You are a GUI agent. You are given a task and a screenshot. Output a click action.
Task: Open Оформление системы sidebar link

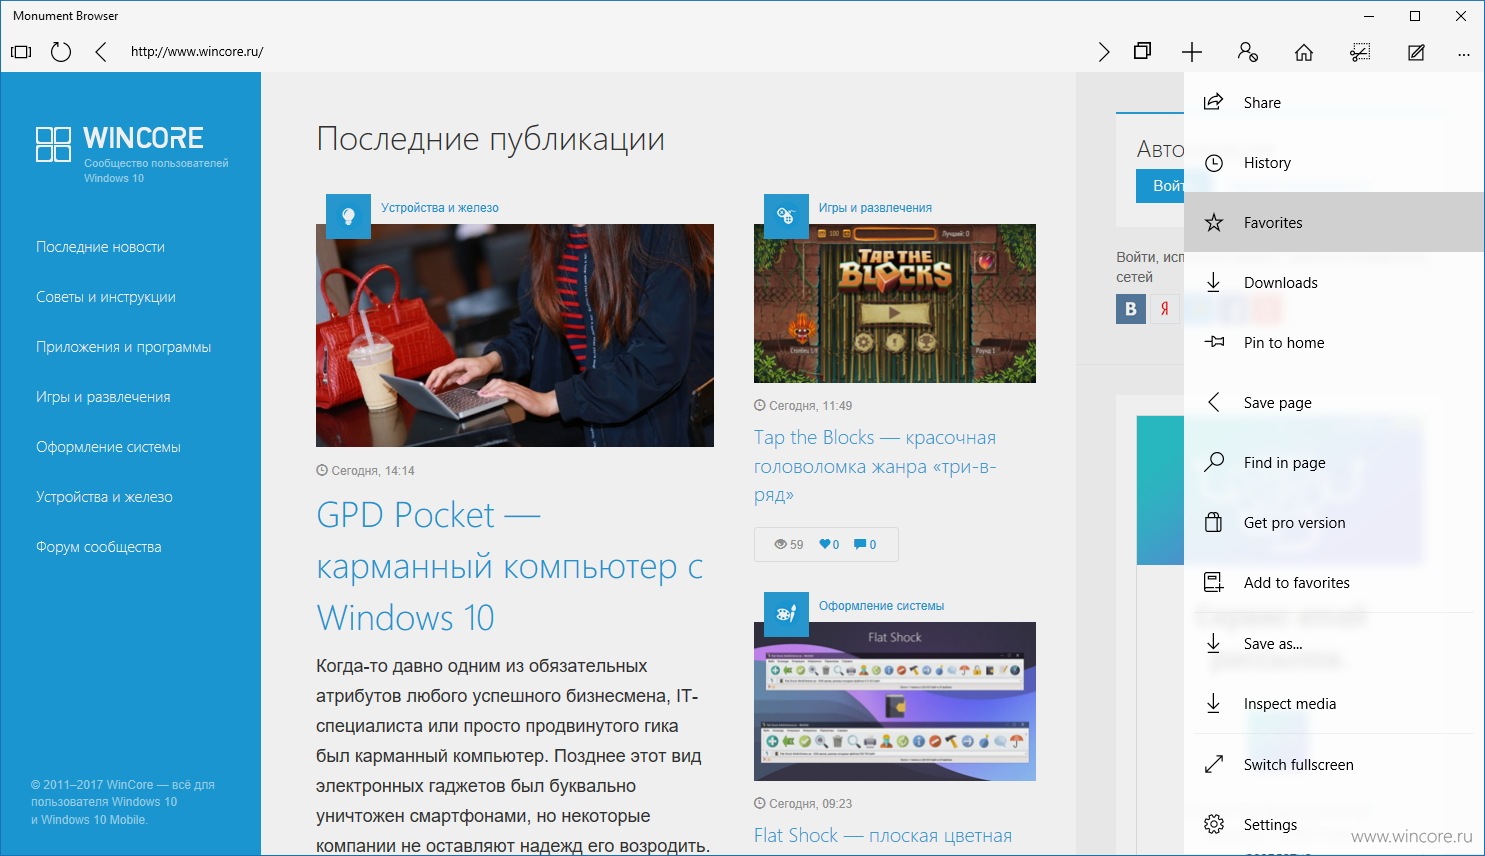pyautogui.click(x=108, y=447)
